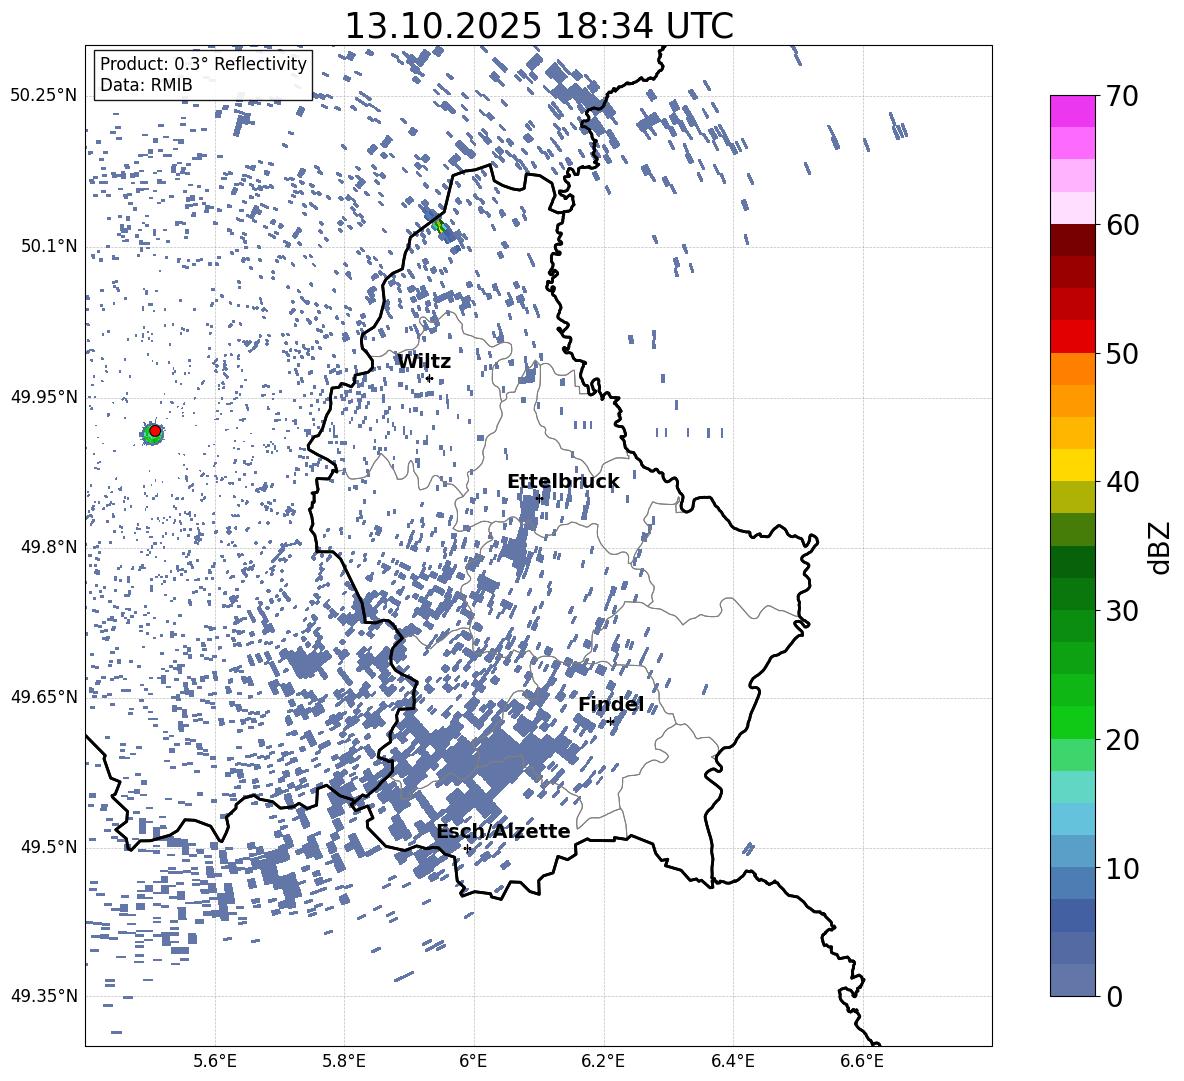Click the colorbar's 40 dBZ tick label

pyautogui.click(x=1123, y=482)
